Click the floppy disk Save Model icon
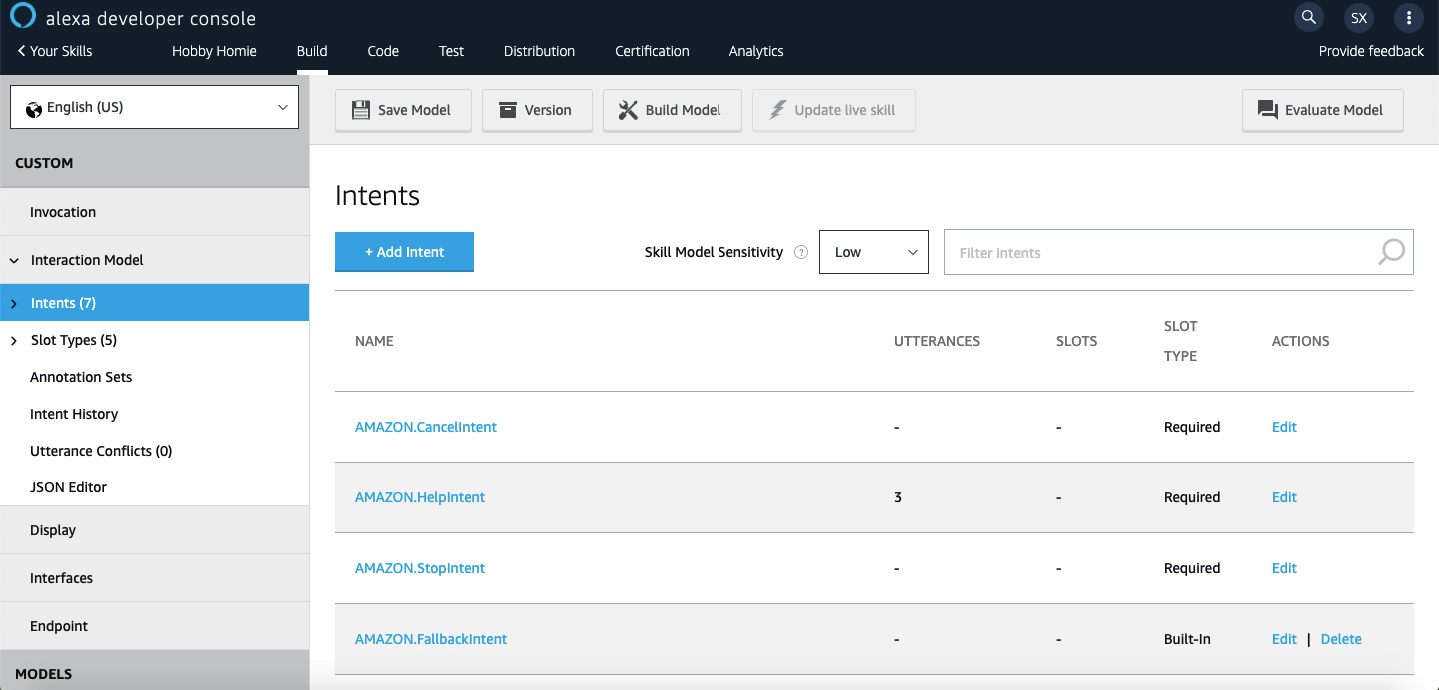This screenshot has width=1439, height=690. (x=361, y=110)
